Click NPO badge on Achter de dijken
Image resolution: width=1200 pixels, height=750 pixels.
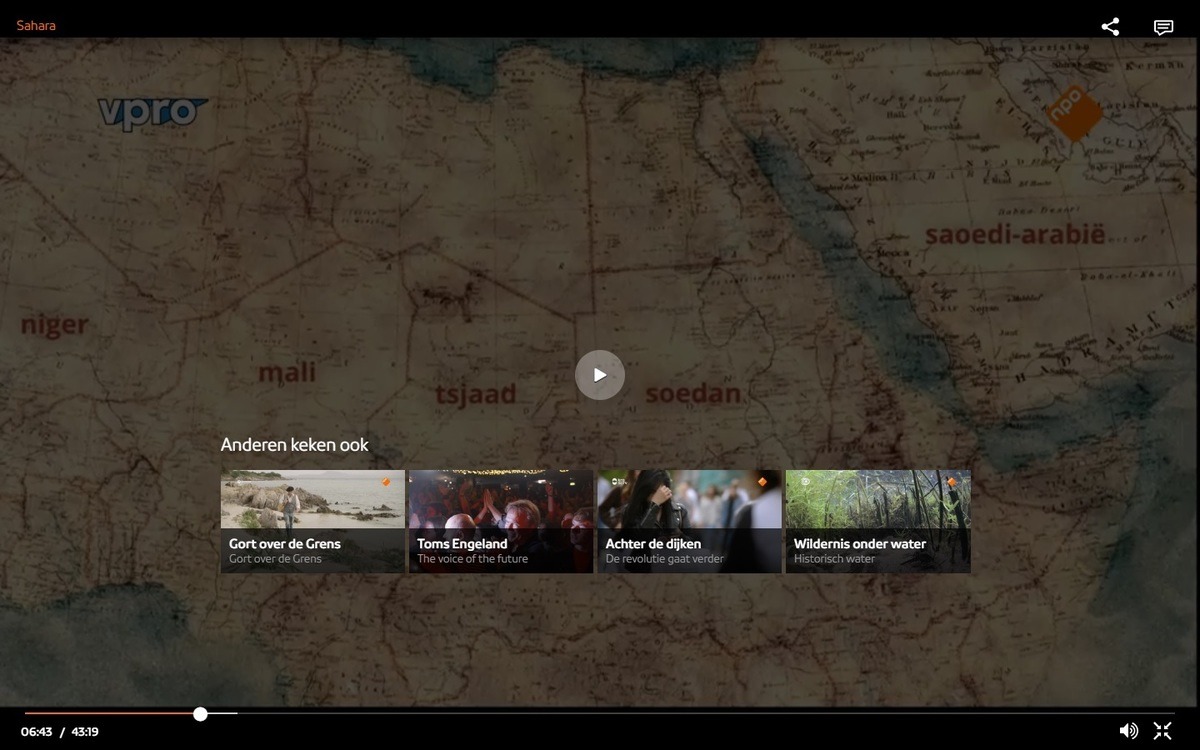762,482
